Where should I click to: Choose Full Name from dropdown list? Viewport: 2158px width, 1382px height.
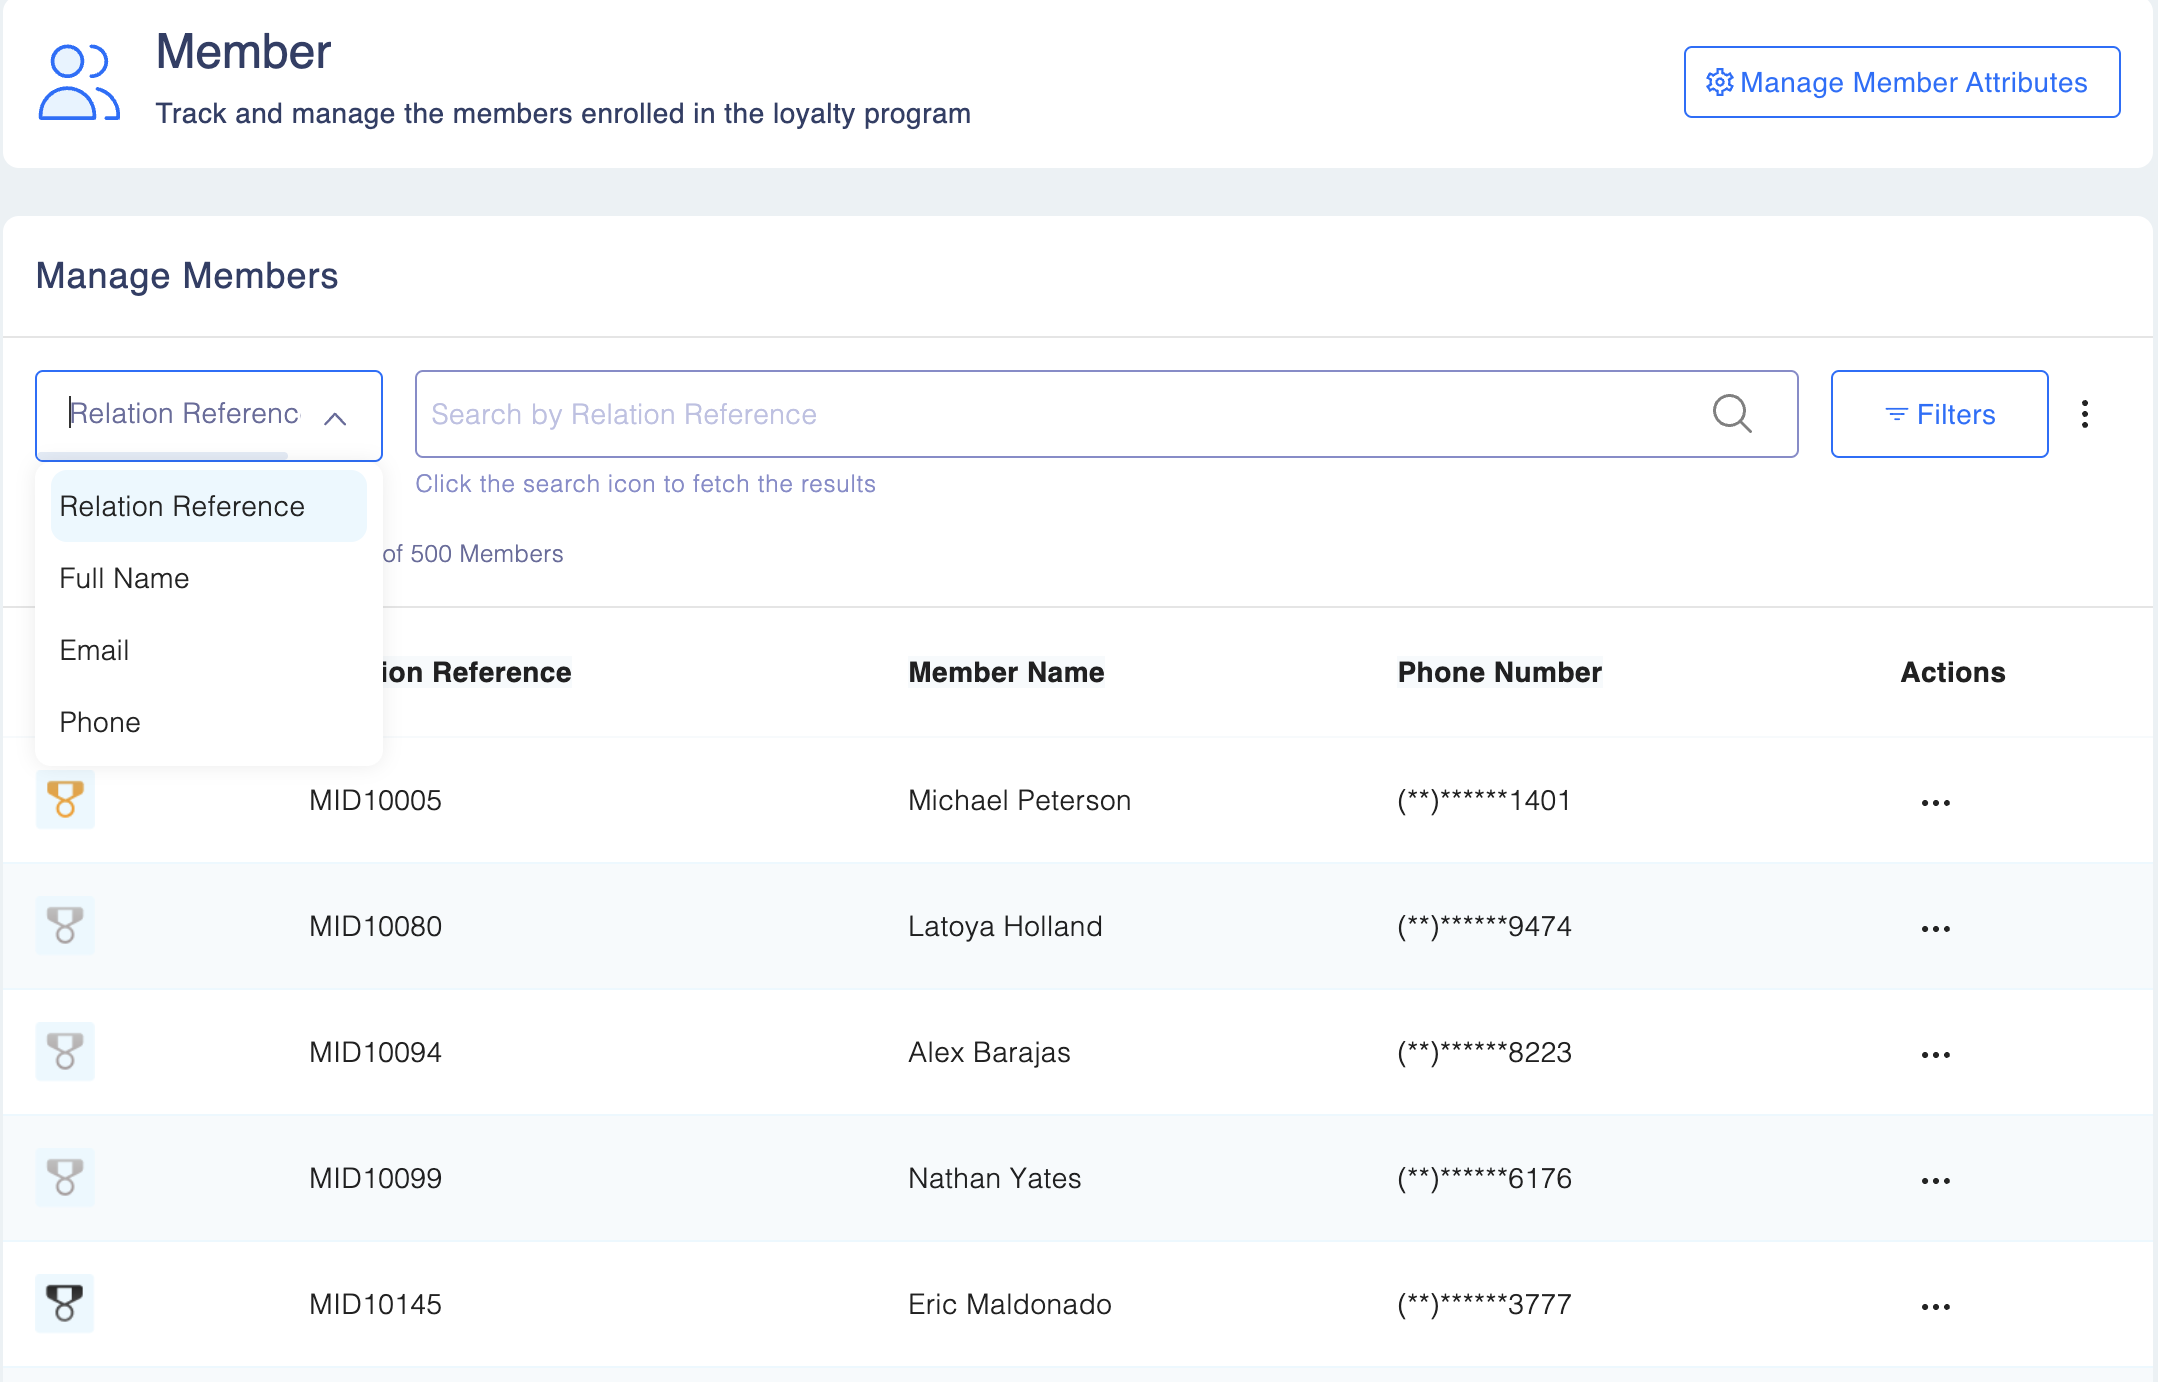[x=124, y=578]
